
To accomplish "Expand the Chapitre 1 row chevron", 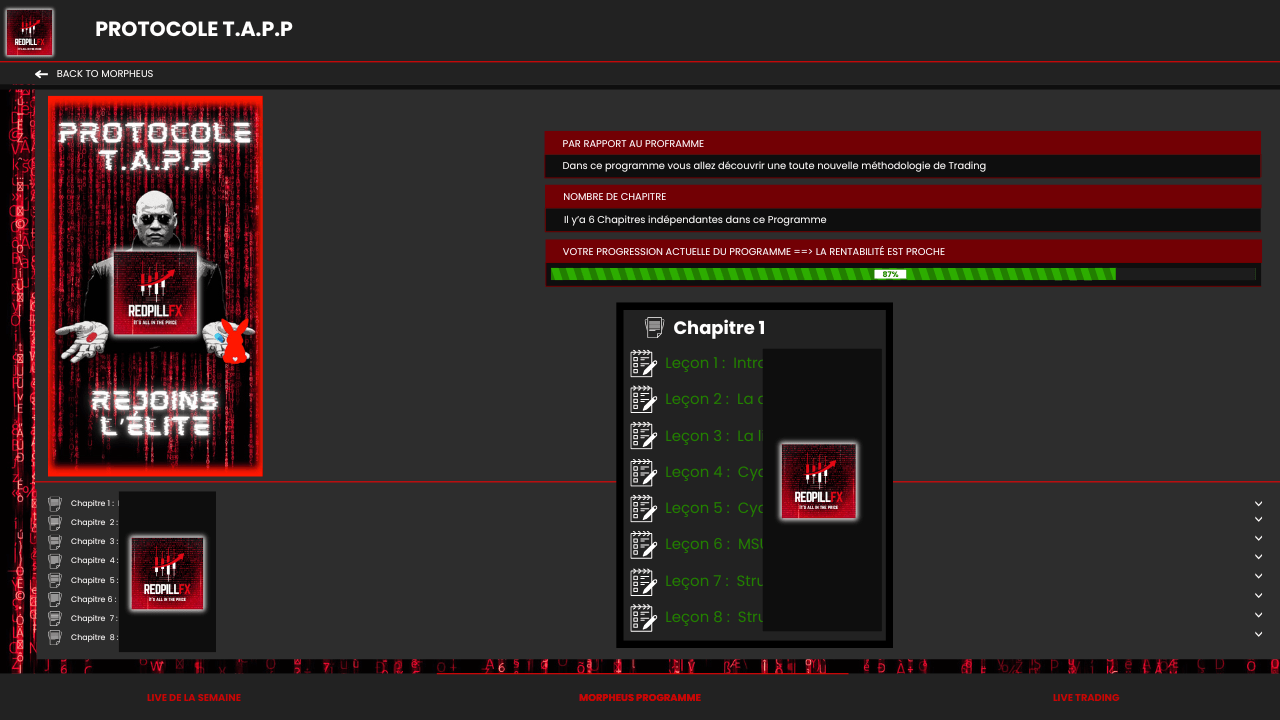I will point(1259,504).
